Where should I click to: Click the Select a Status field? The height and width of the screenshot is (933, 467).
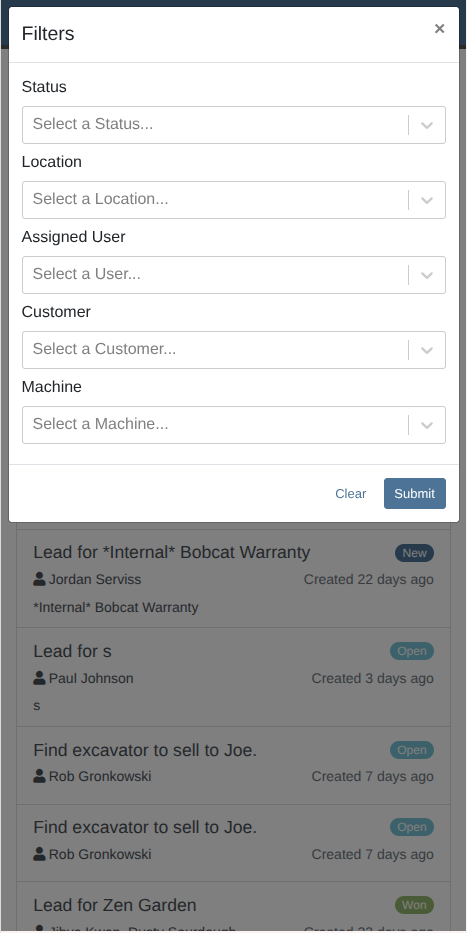click(x=234, y=125)
